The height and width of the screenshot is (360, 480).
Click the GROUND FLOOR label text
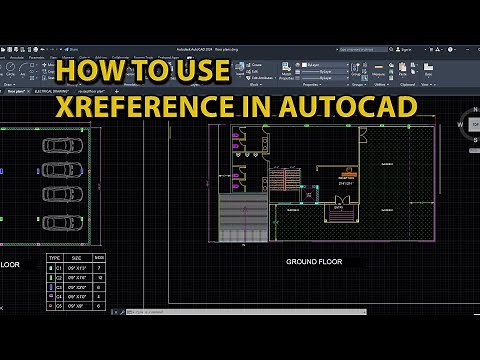314,262
